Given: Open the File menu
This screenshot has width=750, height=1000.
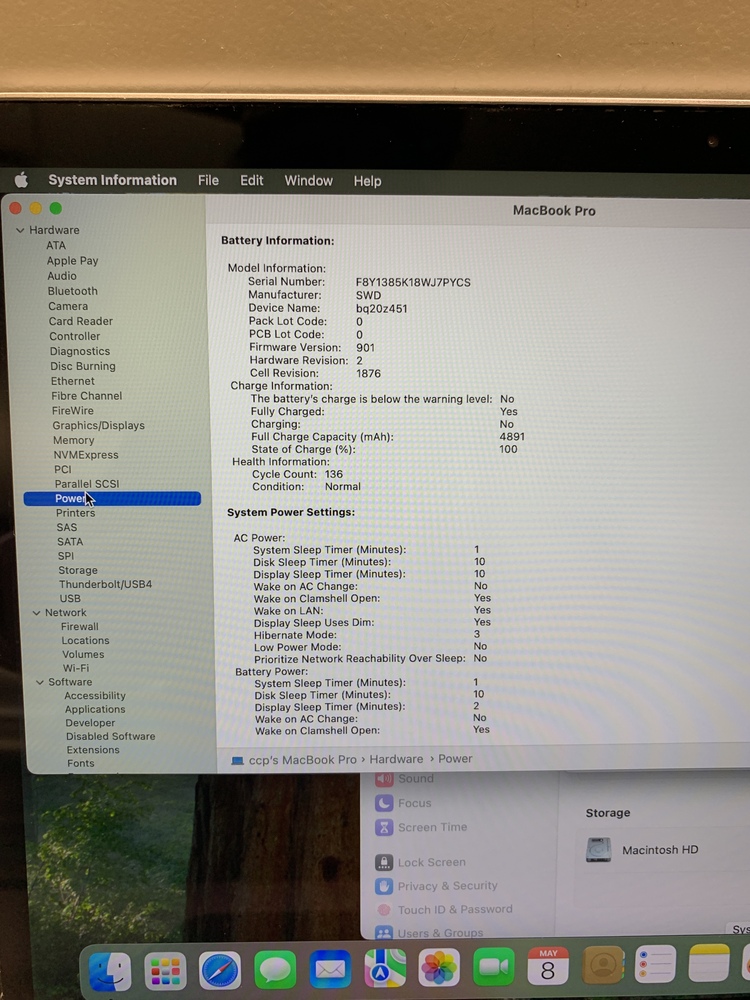Looking at the screenshot, I should pos(208,180).
